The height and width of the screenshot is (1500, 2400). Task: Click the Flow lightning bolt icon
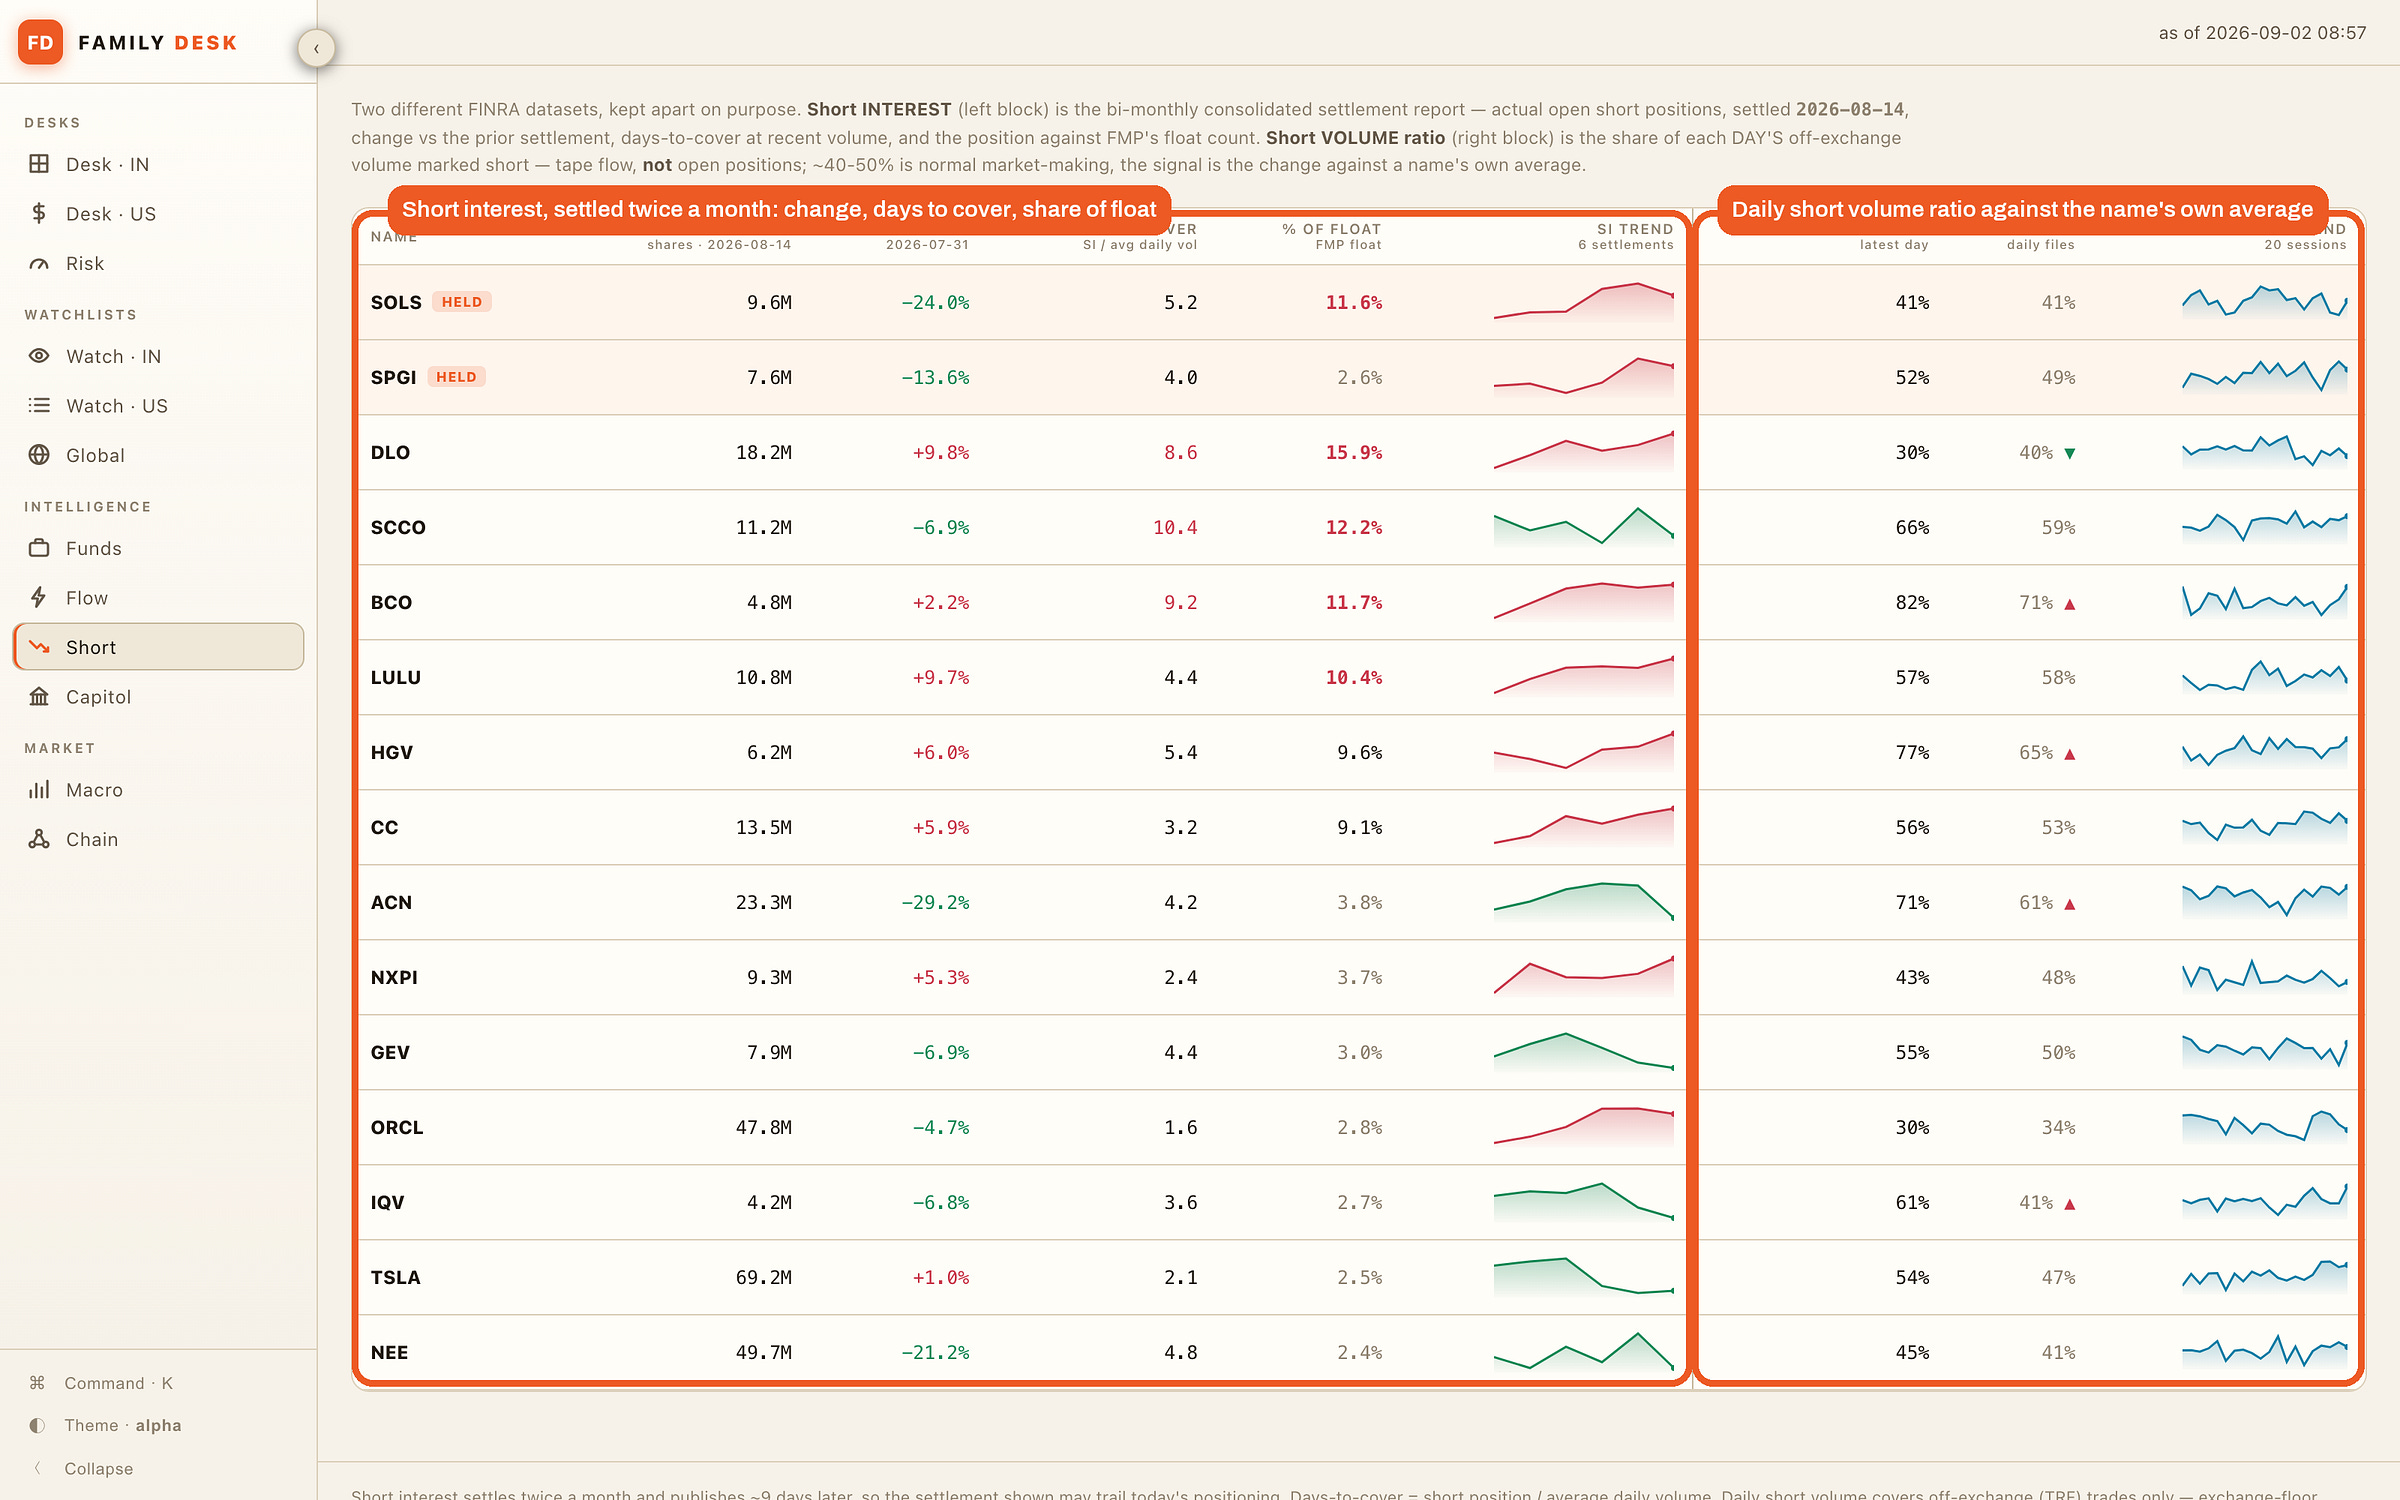(x=39, y=597)
